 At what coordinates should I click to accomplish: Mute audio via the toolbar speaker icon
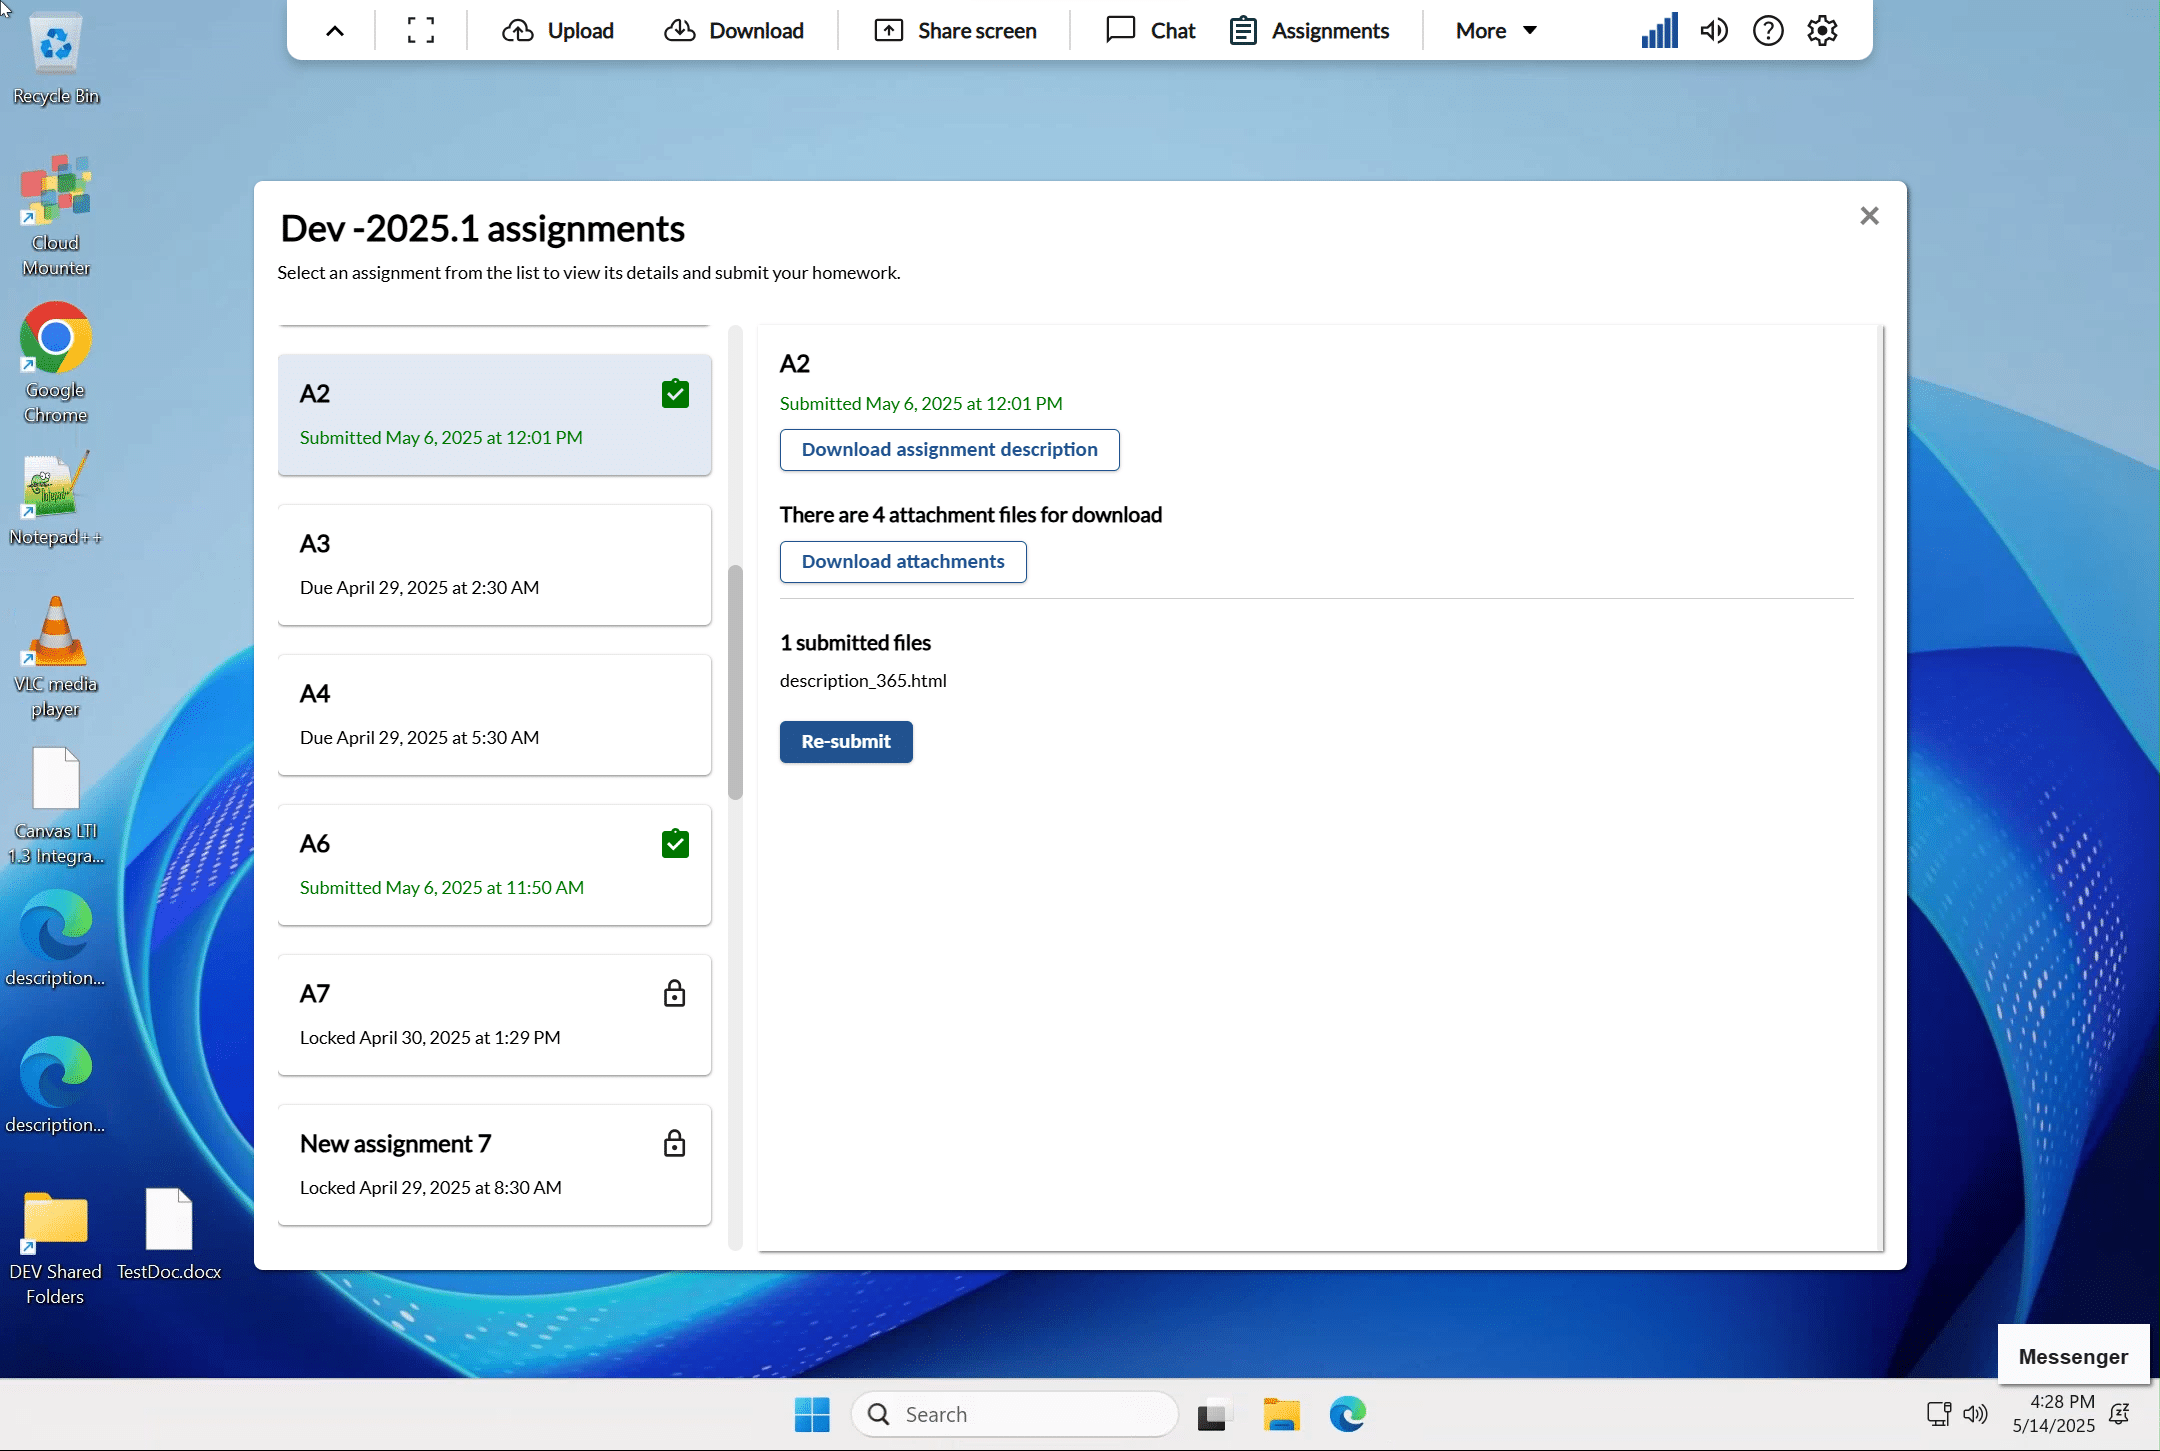(1713, 30)
